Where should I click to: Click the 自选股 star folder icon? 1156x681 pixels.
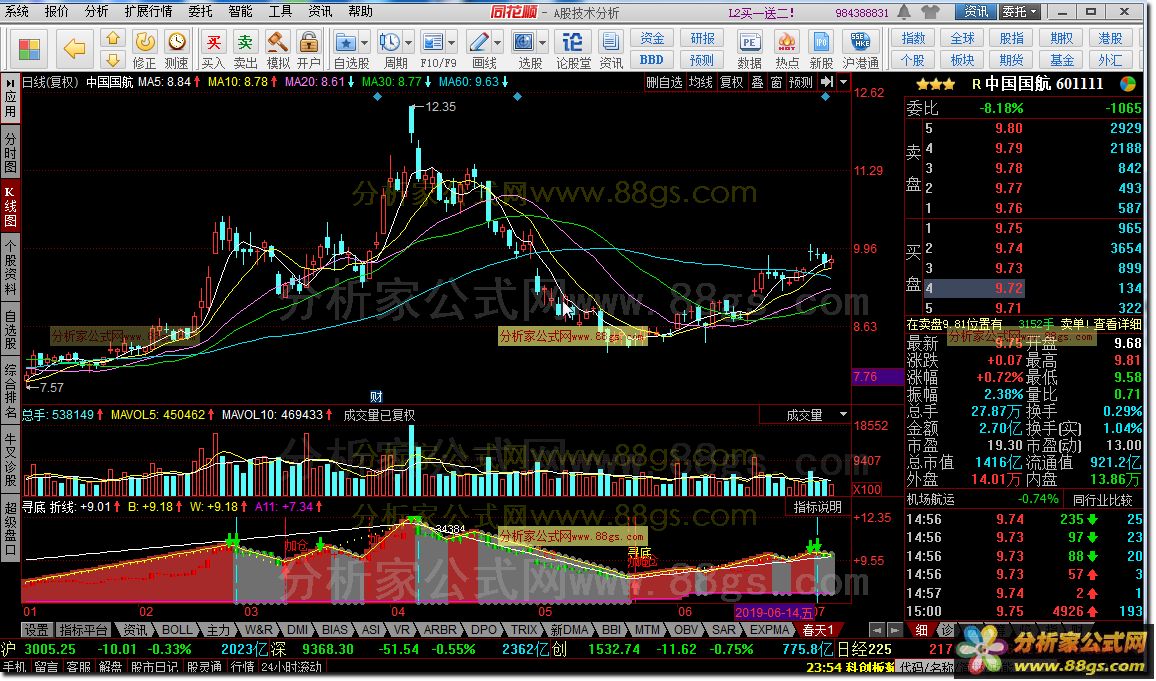tap(346, 42)
